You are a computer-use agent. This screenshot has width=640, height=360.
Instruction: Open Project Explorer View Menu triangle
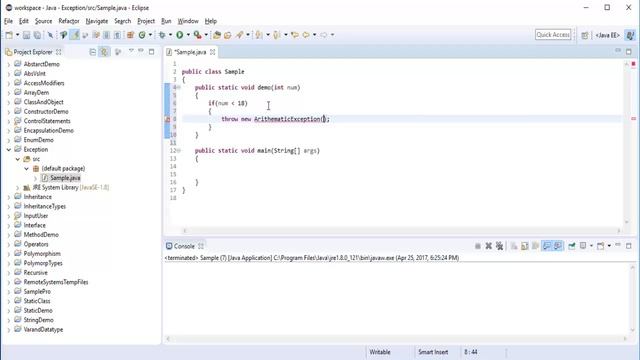[x=131, y=51]
